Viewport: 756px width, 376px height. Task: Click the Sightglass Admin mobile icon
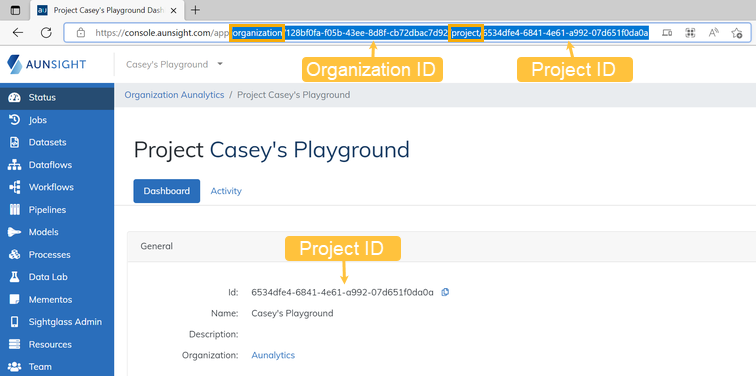[x=14, y=322]
